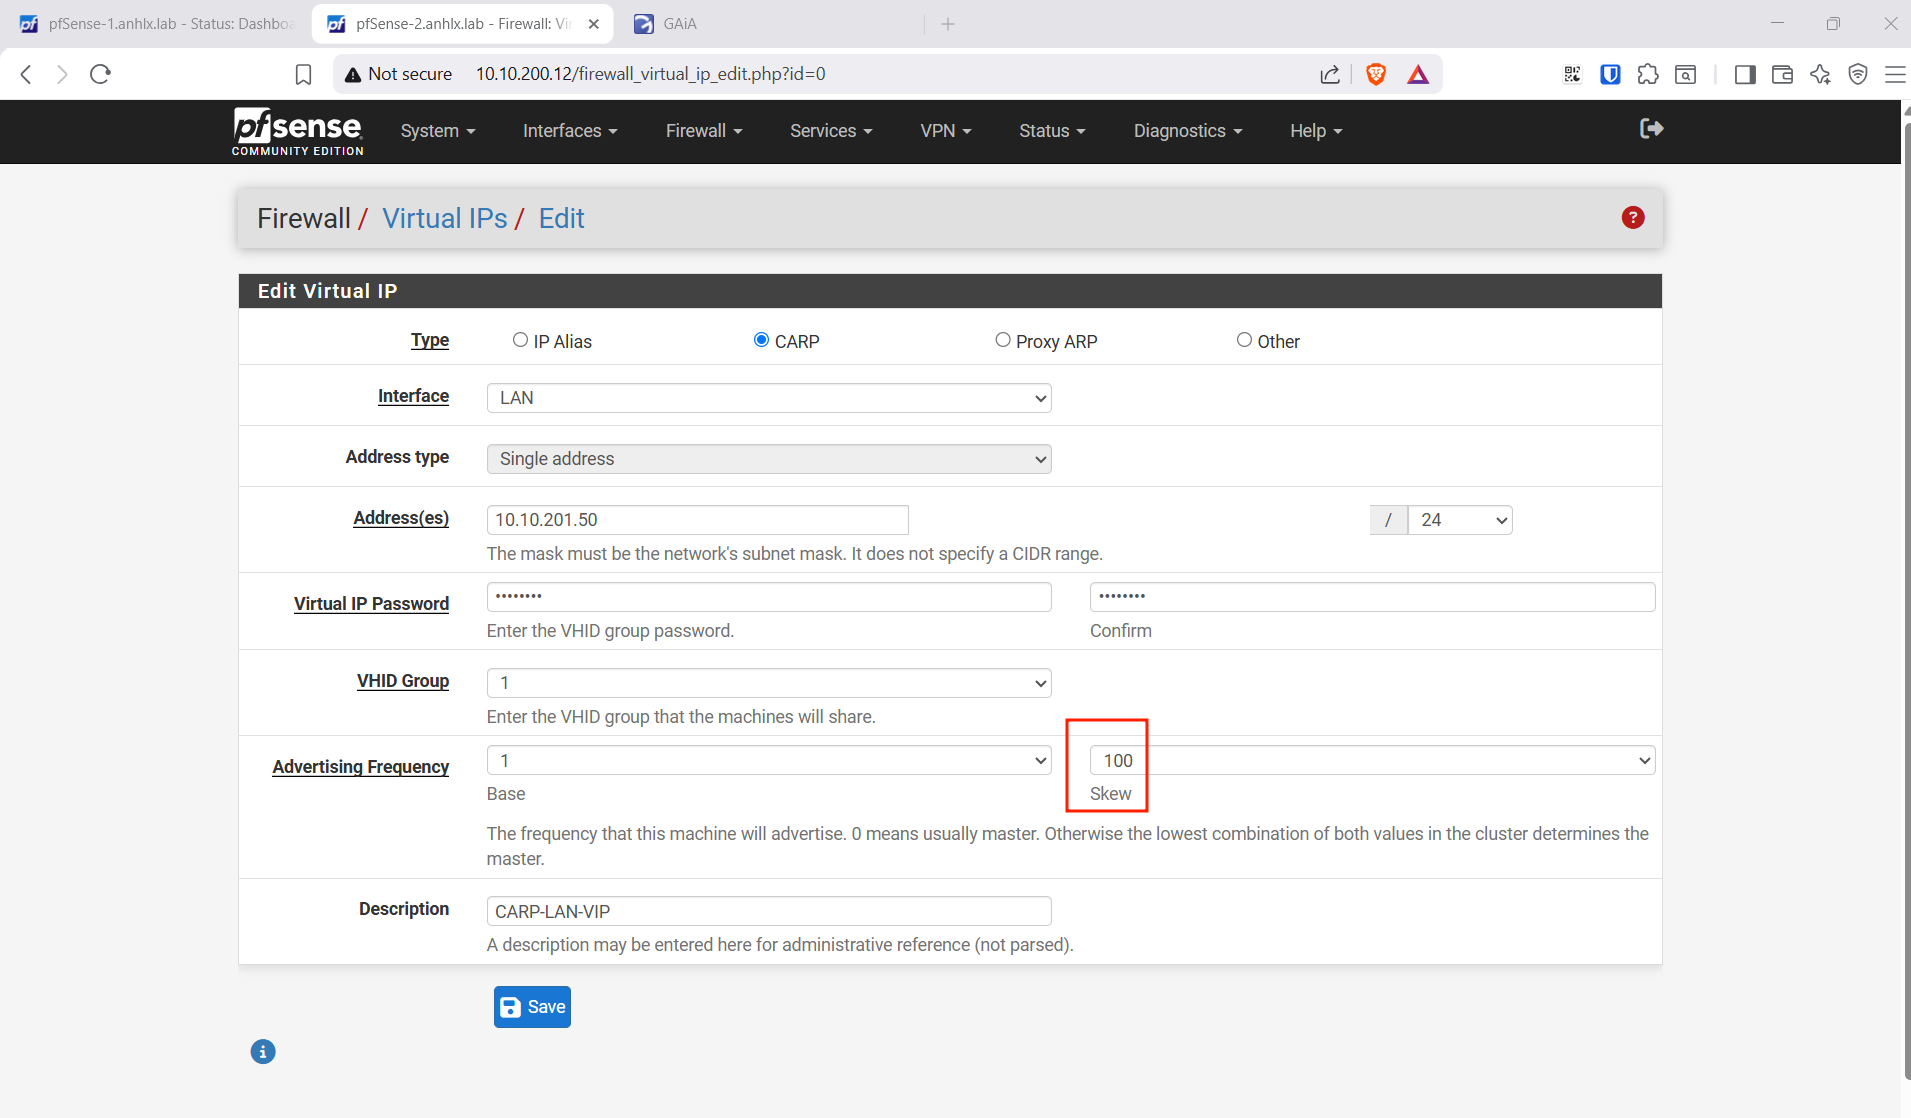Close the pfSense-2 tab
Viewport: 1911px width, 1118px height.
click(x=593, y=24)
